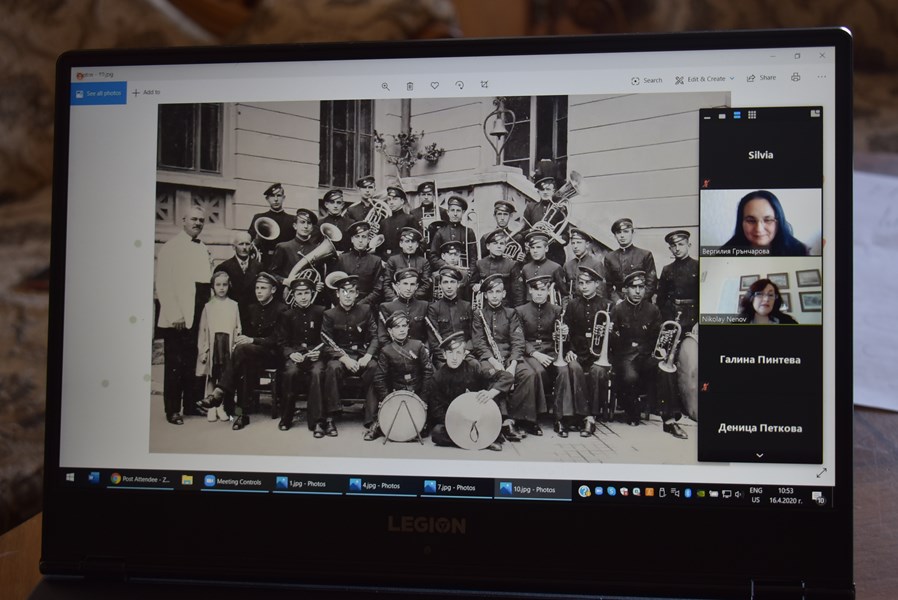Switch Zoom panel to active speaker strip view

[737, 115]
